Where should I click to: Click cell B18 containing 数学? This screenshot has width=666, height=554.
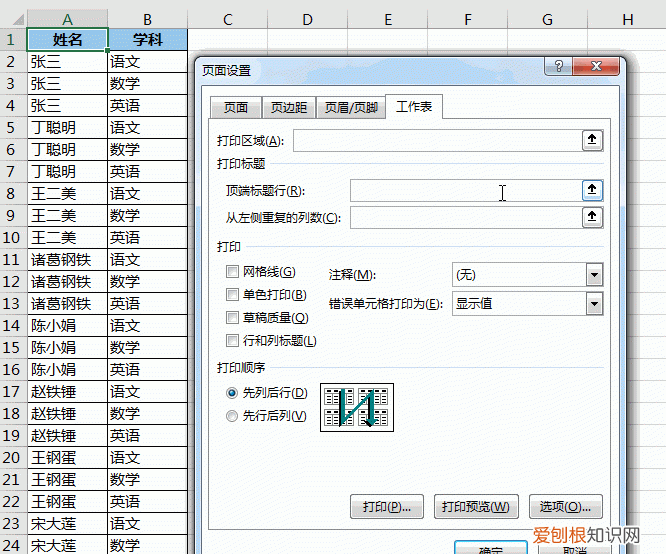147,413
